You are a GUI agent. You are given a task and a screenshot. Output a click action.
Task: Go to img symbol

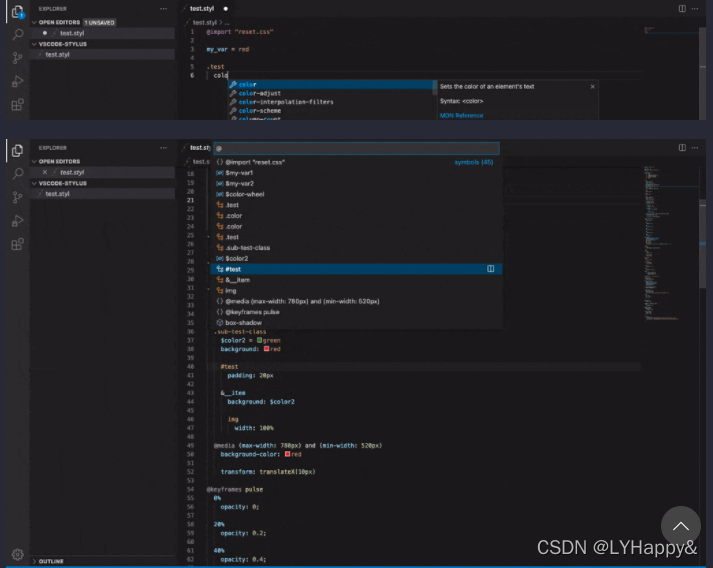tap(356, 291)
